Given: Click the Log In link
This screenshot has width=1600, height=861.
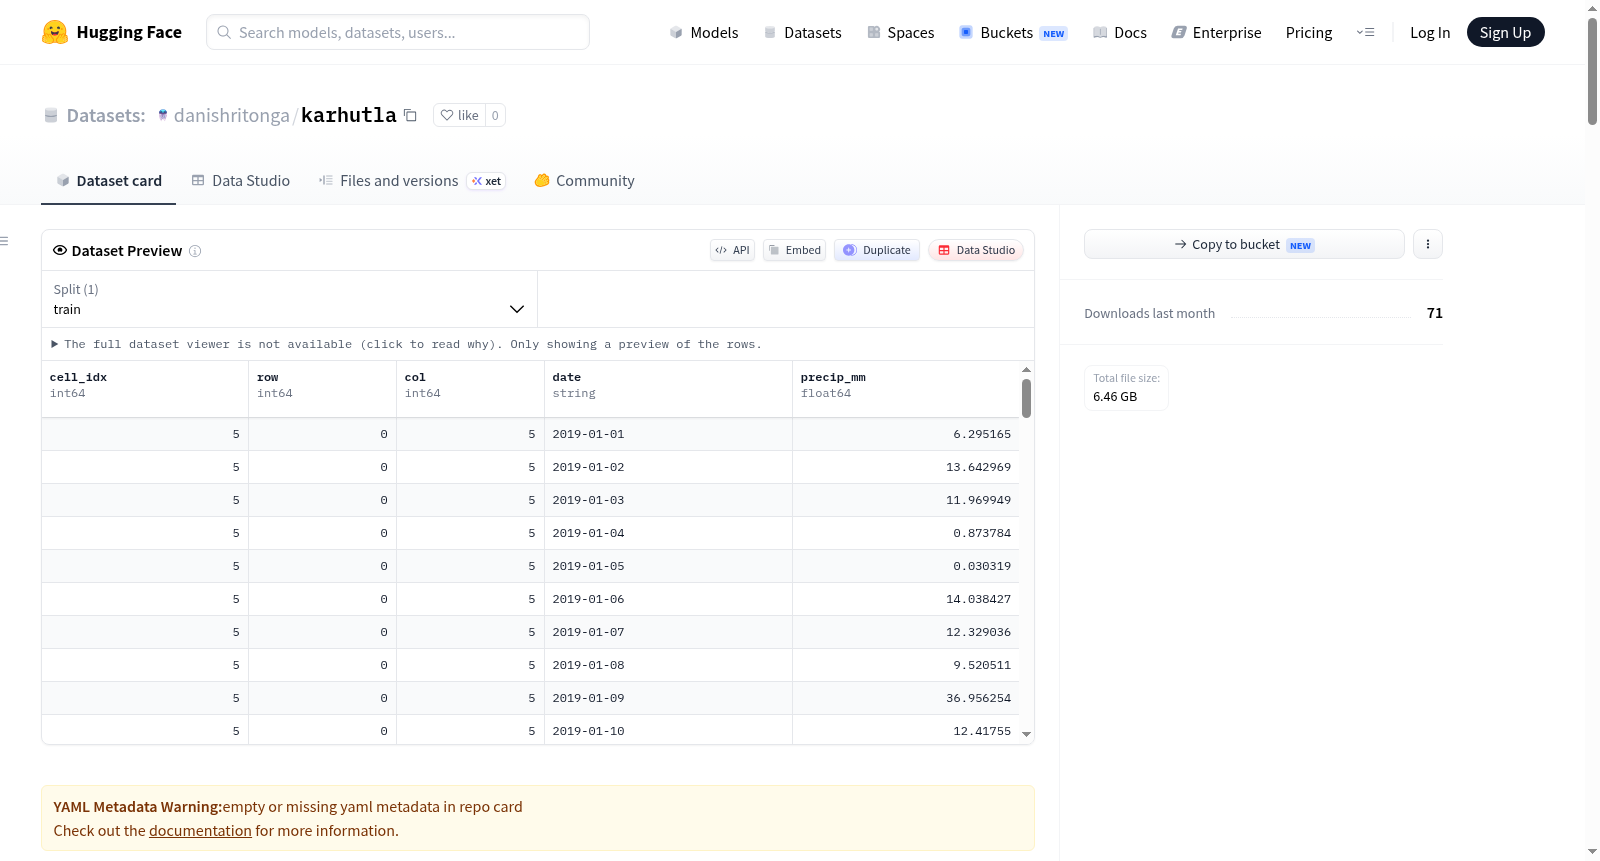Looking at the screenshot, I should pyautogui.click(x=1430, y=32).
